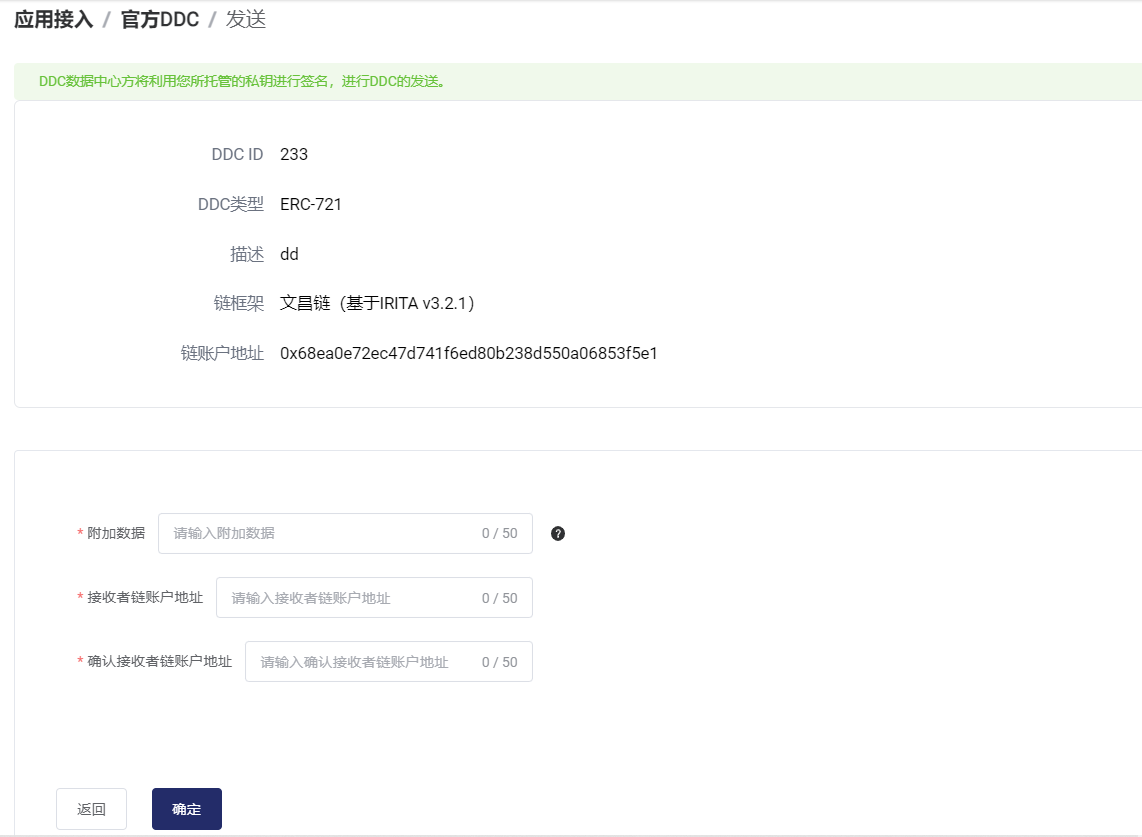Select the description value dd
Image resolution: width=1142 pixels, height=837 pixels.
click(x=289, y=254)
